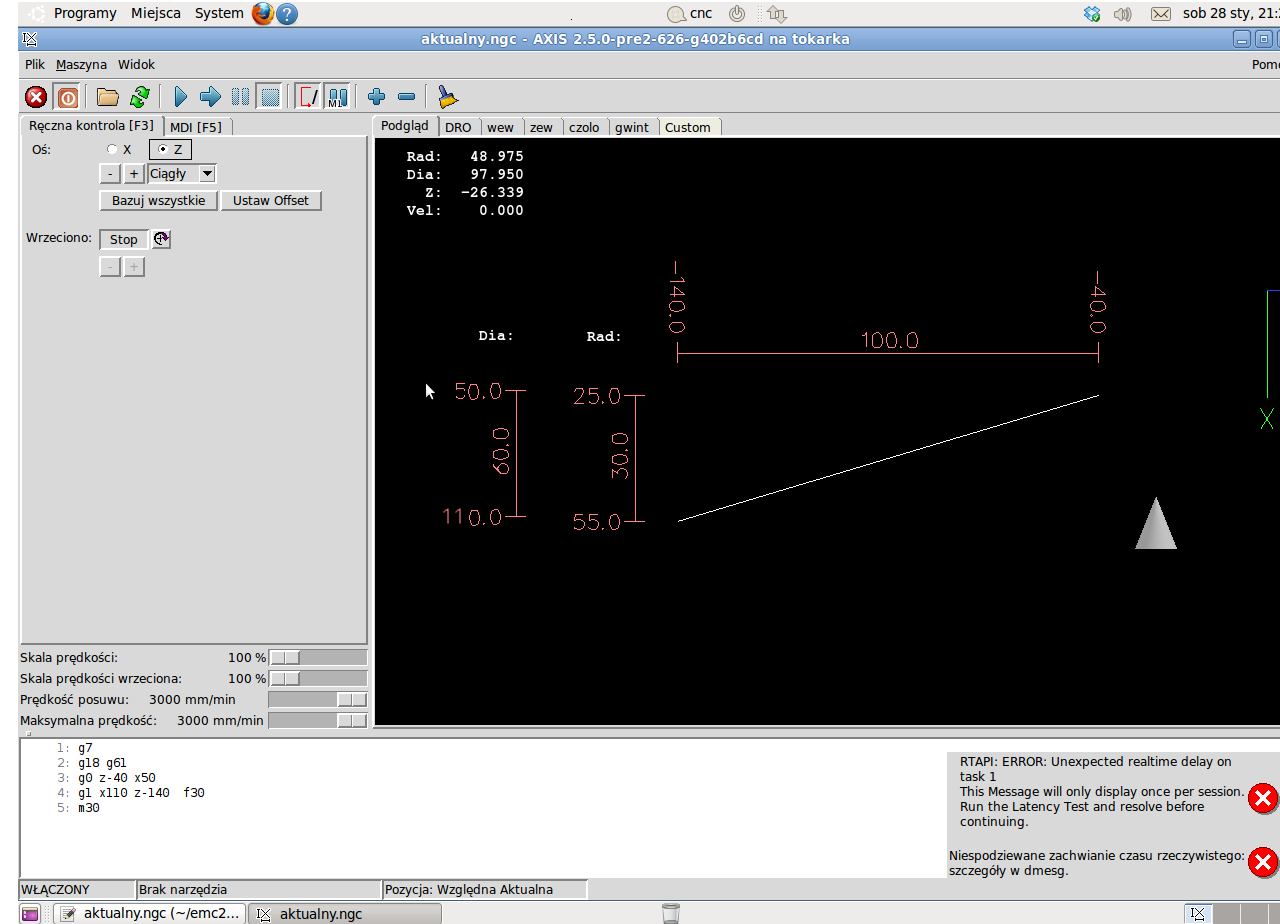Viewport: 1280px width, 924px height.
Task: Open a G-code file with folder icon
Action: point(107,97)
